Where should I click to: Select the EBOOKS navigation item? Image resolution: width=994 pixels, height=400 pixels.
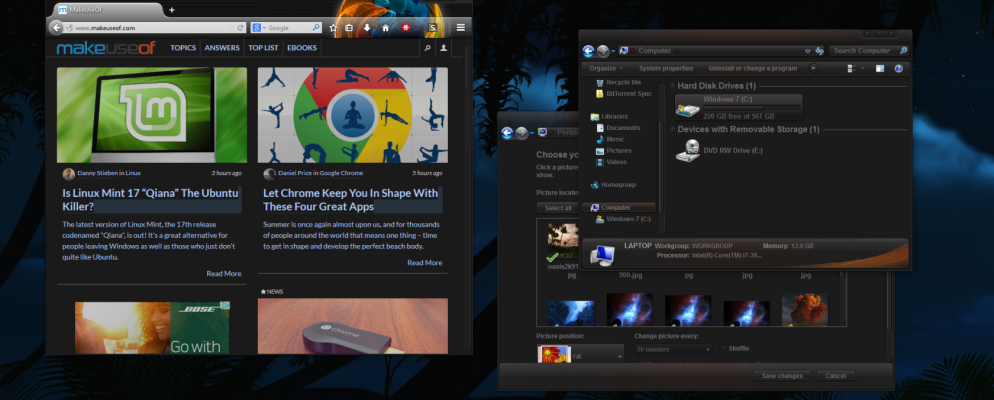(302, 48)
